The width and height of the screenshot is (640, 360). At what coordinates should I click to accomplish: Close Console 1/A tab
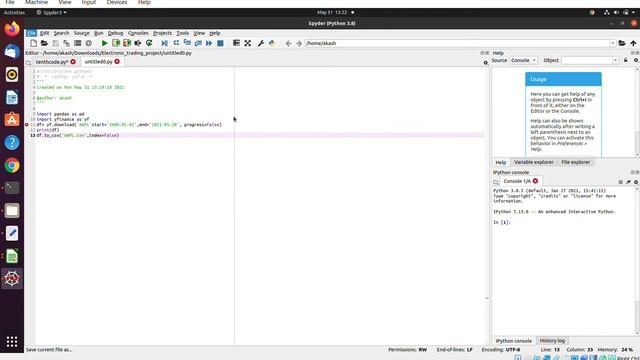[535, 181]
